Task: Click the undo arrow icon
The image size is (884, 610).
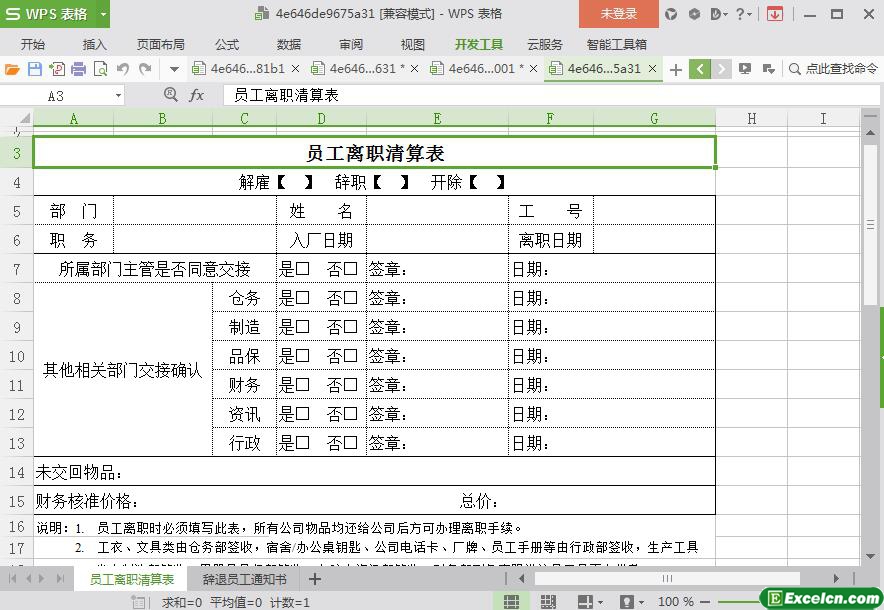Action: pos(123,69)
